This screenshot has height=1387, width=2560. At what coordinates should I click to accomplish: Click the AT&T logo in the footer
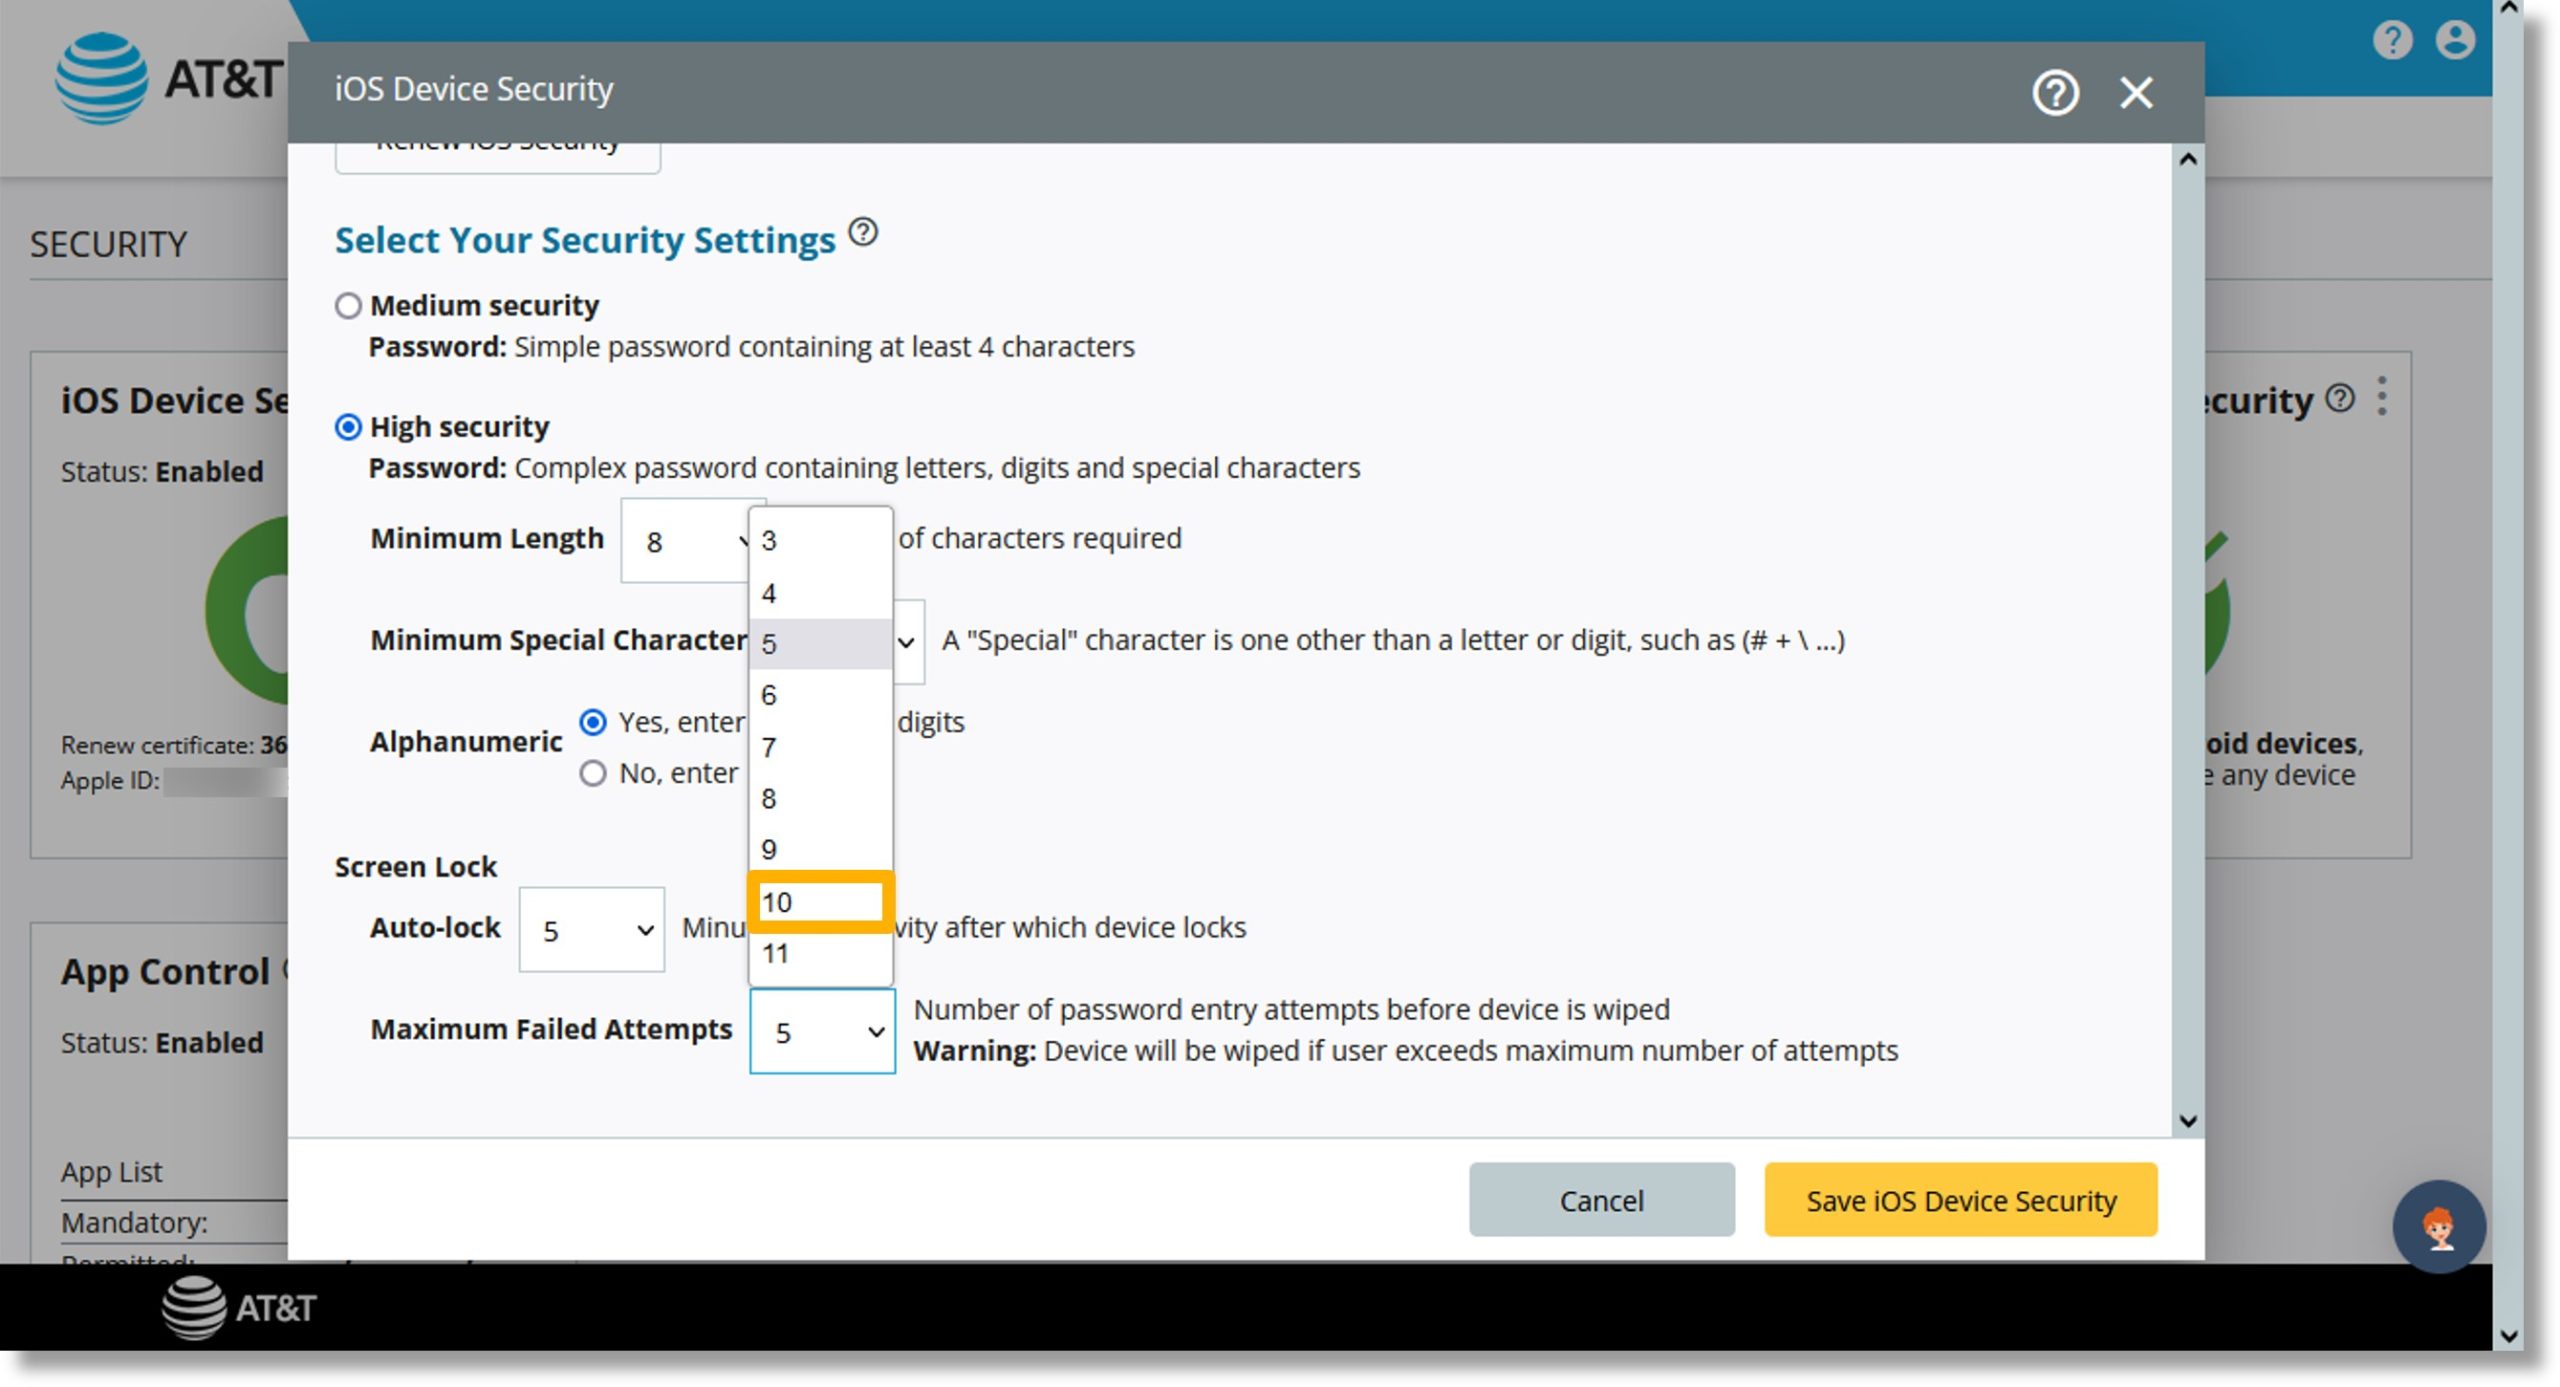[239, 1306]
